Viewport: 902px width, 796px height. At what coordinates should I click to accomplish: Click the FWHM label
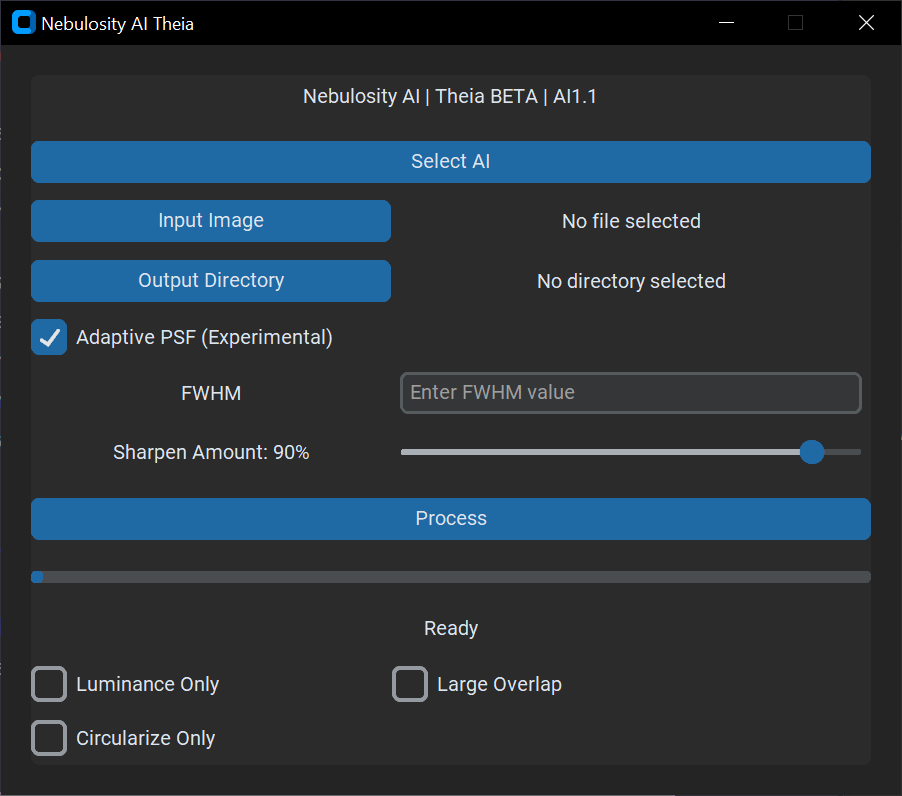[x=210, y=393]
